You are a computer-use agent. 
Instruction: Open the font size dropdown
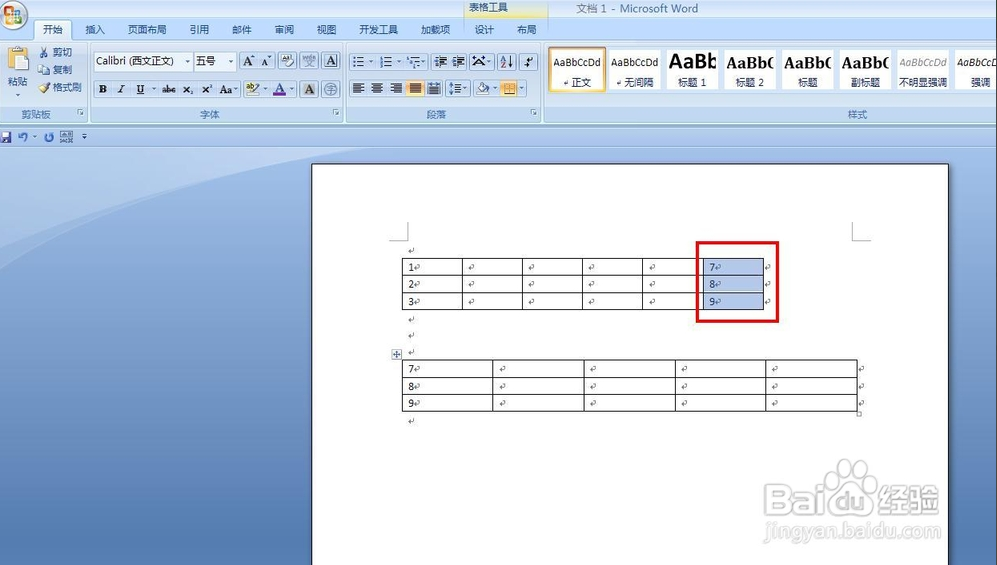231,61
